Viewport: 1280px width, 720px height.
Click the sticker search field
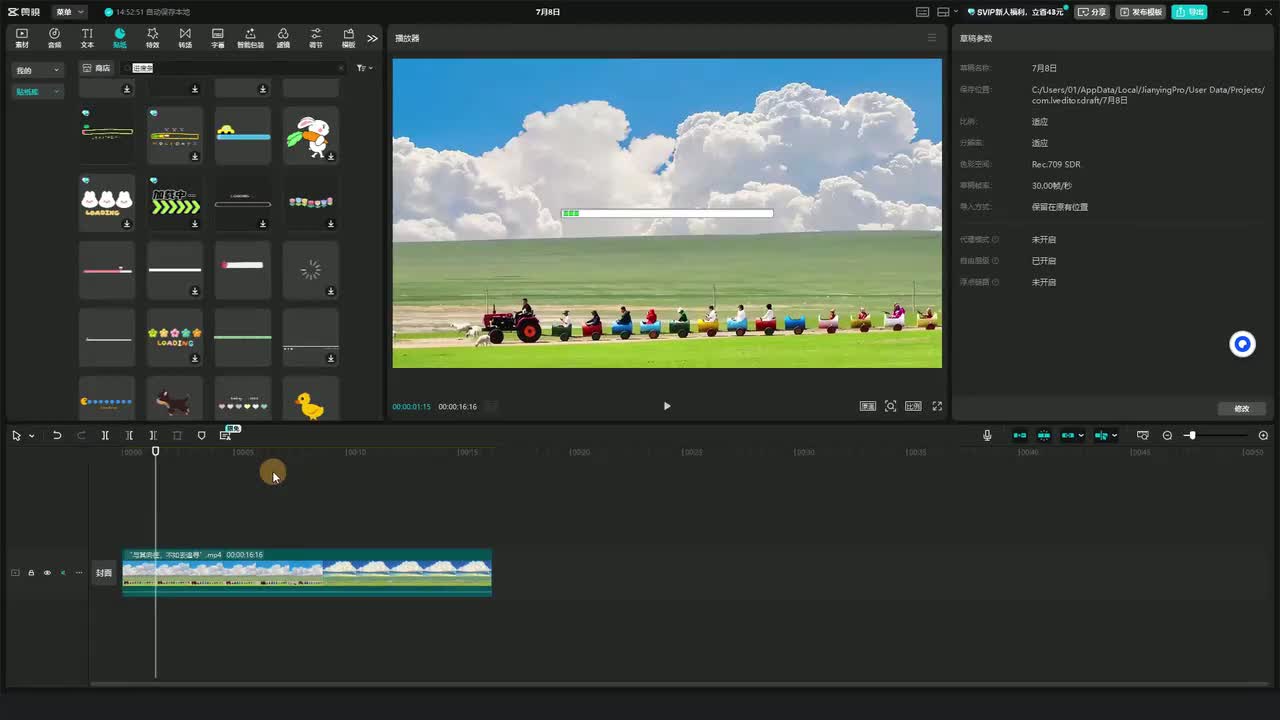pyautogui.click(x=232, y=68)
